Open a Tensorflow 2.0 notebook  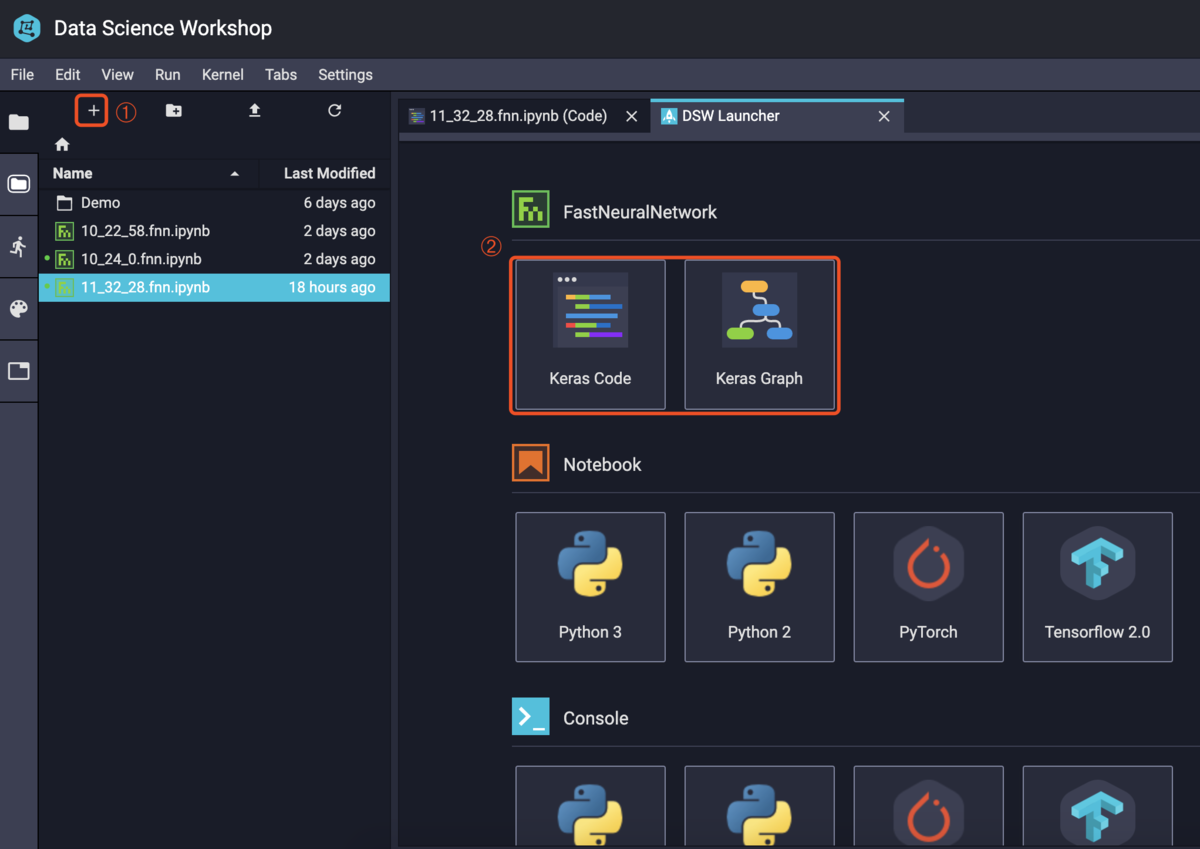click(x=1097, y=587)
